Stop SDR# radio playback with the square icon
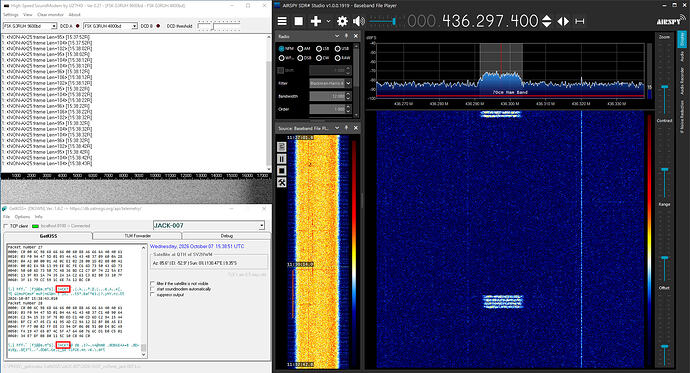Image resolution: width=690 pixels, height=373 pixels. pos(298,21)
